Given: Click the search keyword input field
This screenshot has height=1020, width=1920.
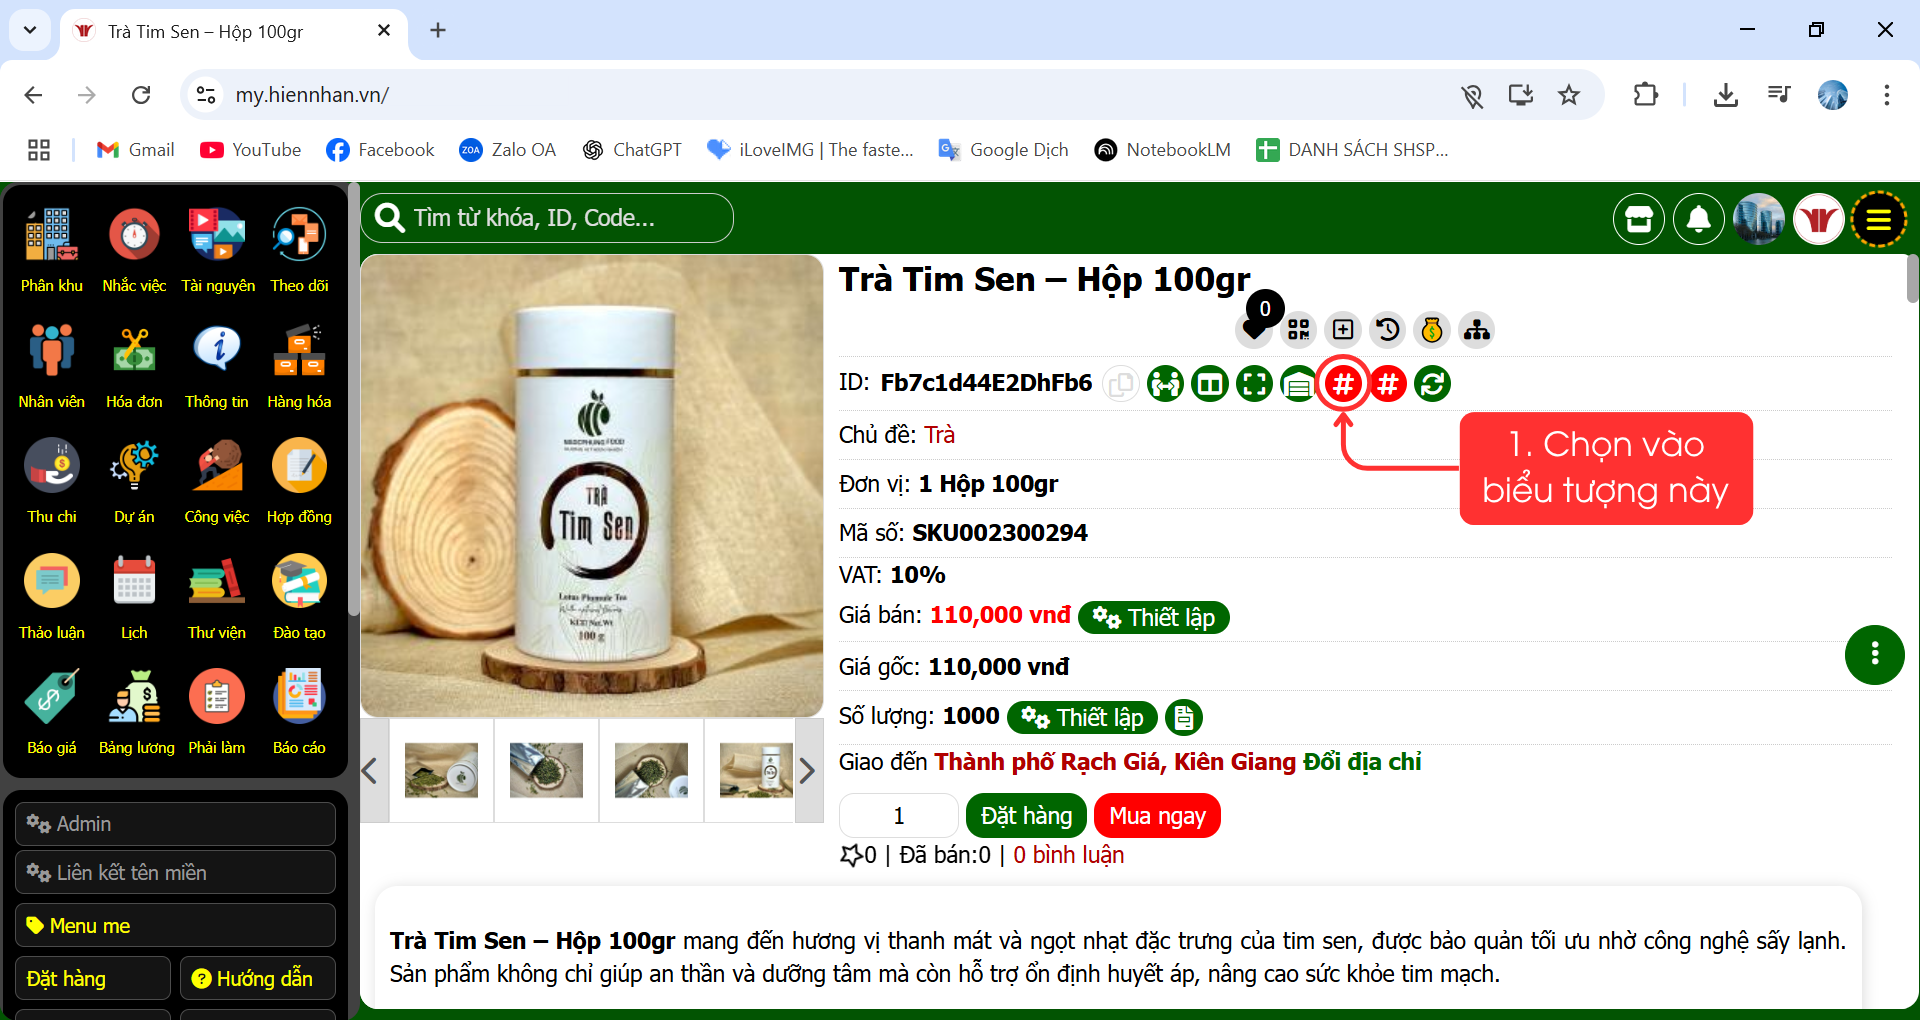Looking at the screenshot, I should click(547, 218).
